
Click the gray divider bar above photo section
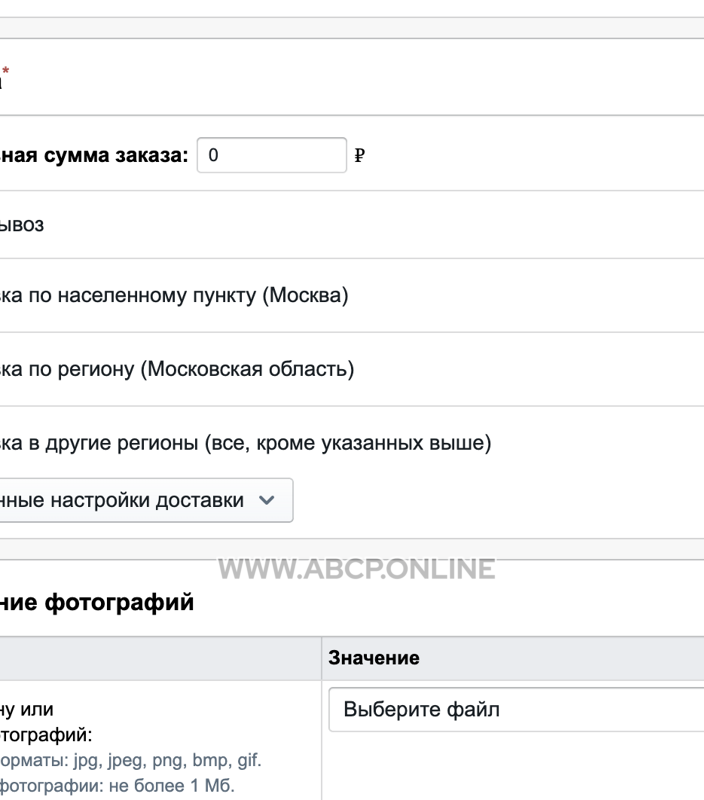[352, 549]
